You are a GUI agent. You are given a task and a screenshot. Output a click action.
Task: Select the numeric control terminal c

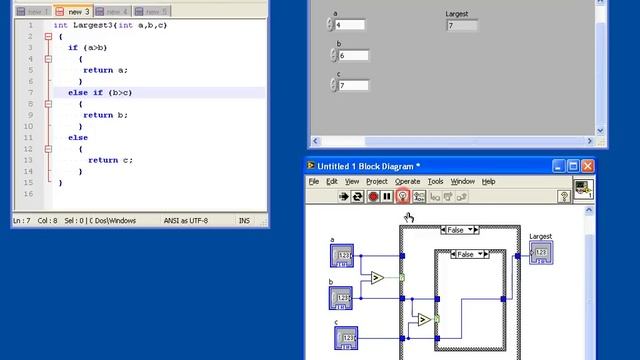click(346, 338)
